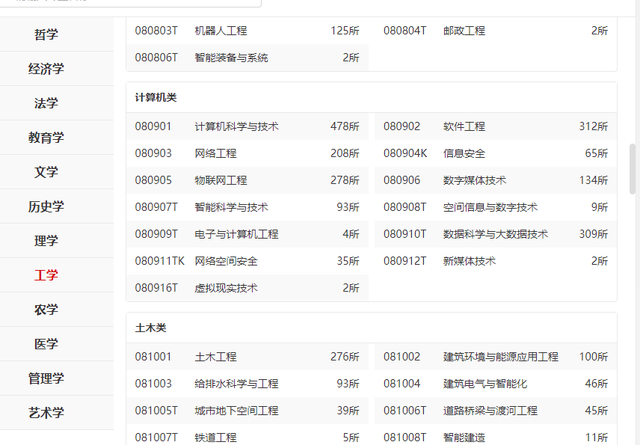Open major 物联网工程

(x=221, y=180)
